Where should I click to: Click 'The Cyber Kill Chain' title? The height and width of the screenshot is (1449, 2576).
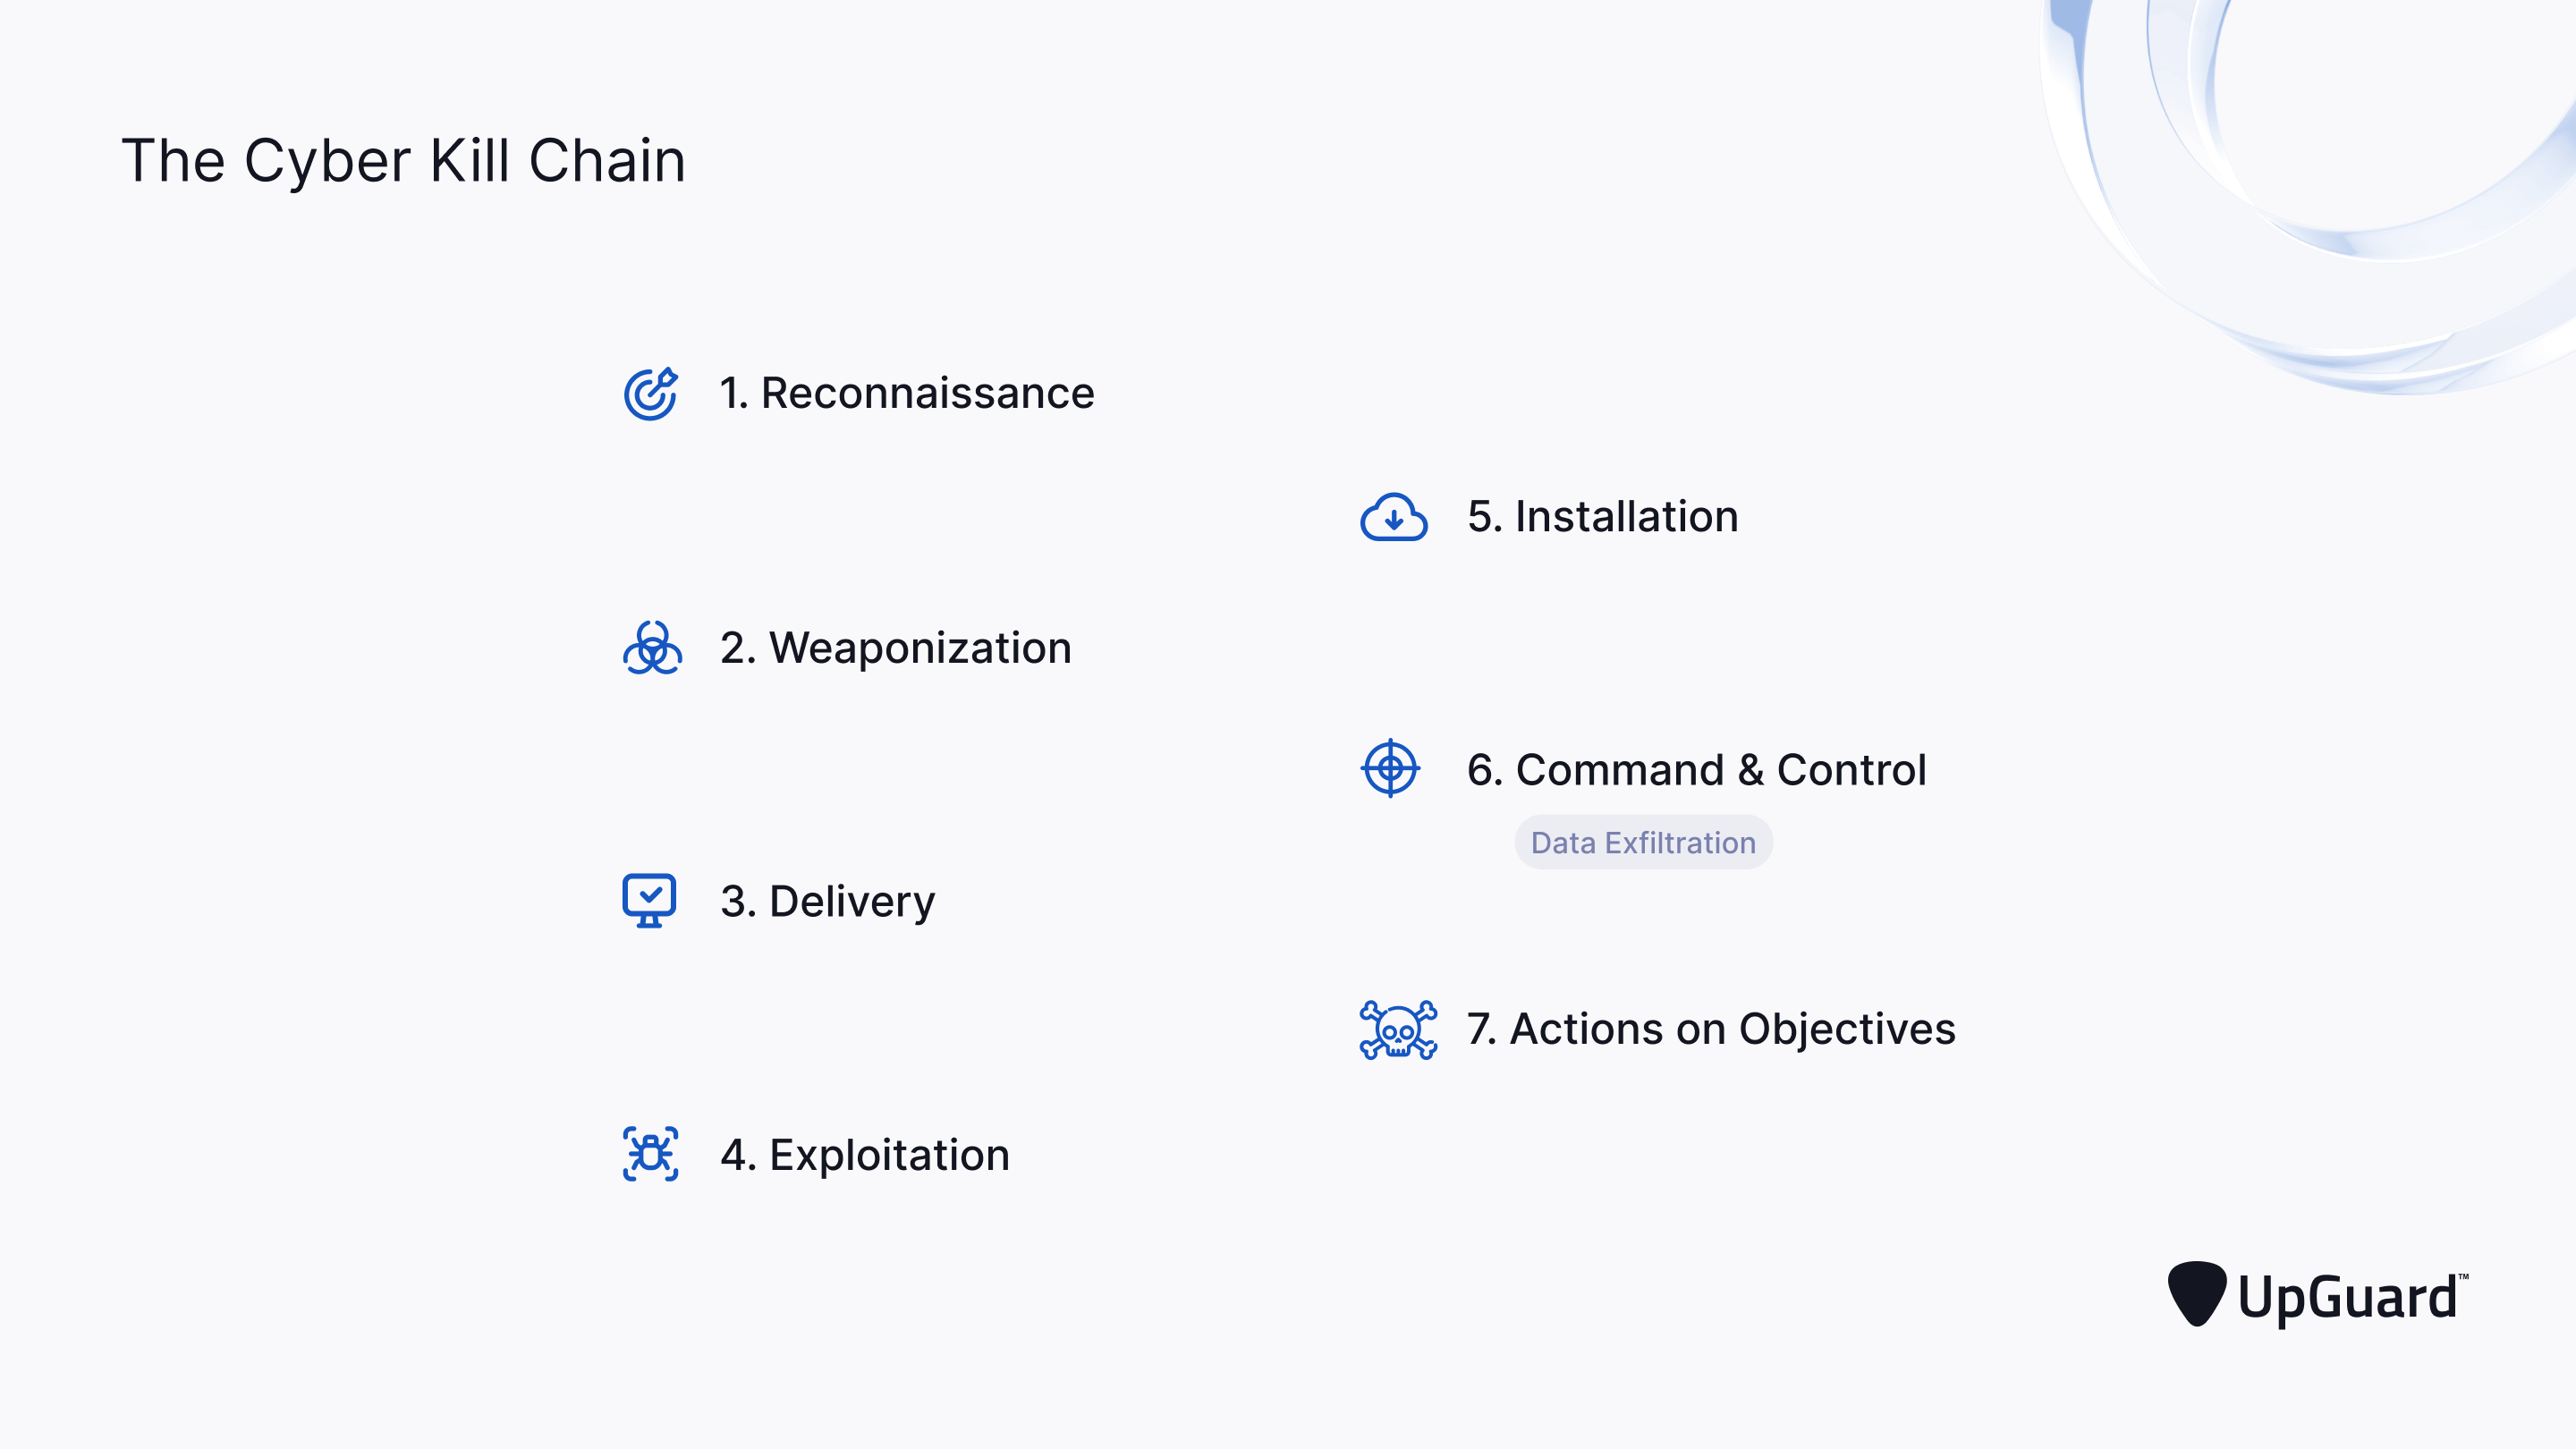(404, 160)
